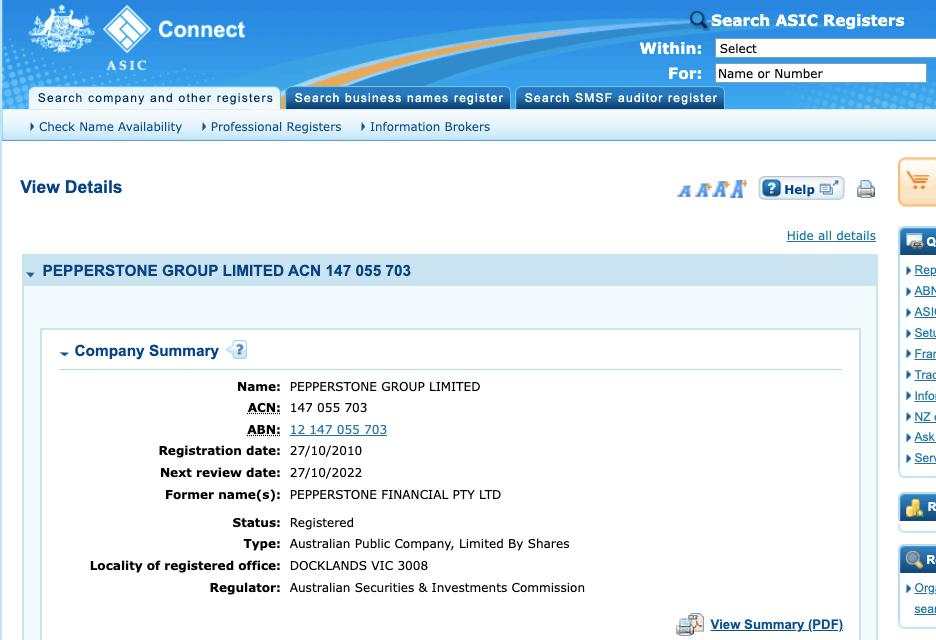
Task: Click the Company Summary heading
Action: [146, 351]
